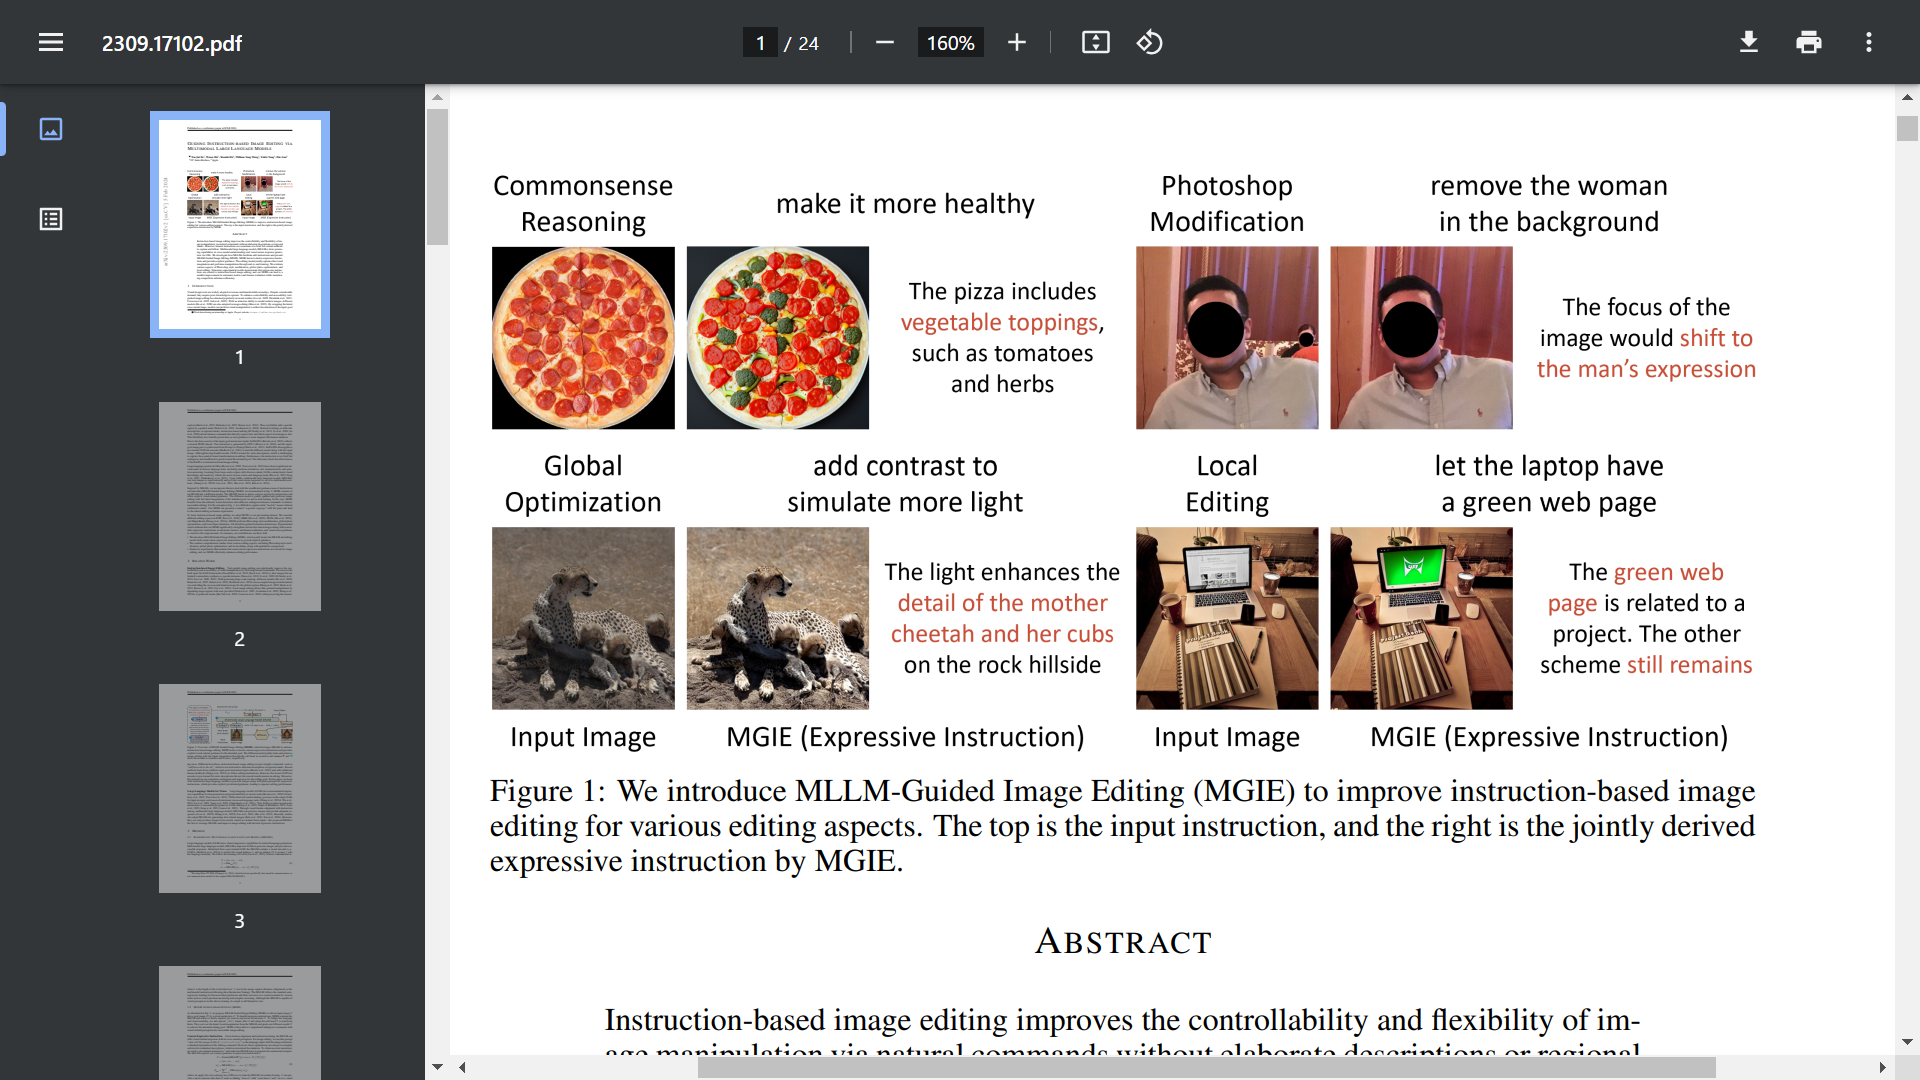This screenshot has width=1920, height=1080.
Task: Switch to document outline view
Action: (x=51, y=219)
